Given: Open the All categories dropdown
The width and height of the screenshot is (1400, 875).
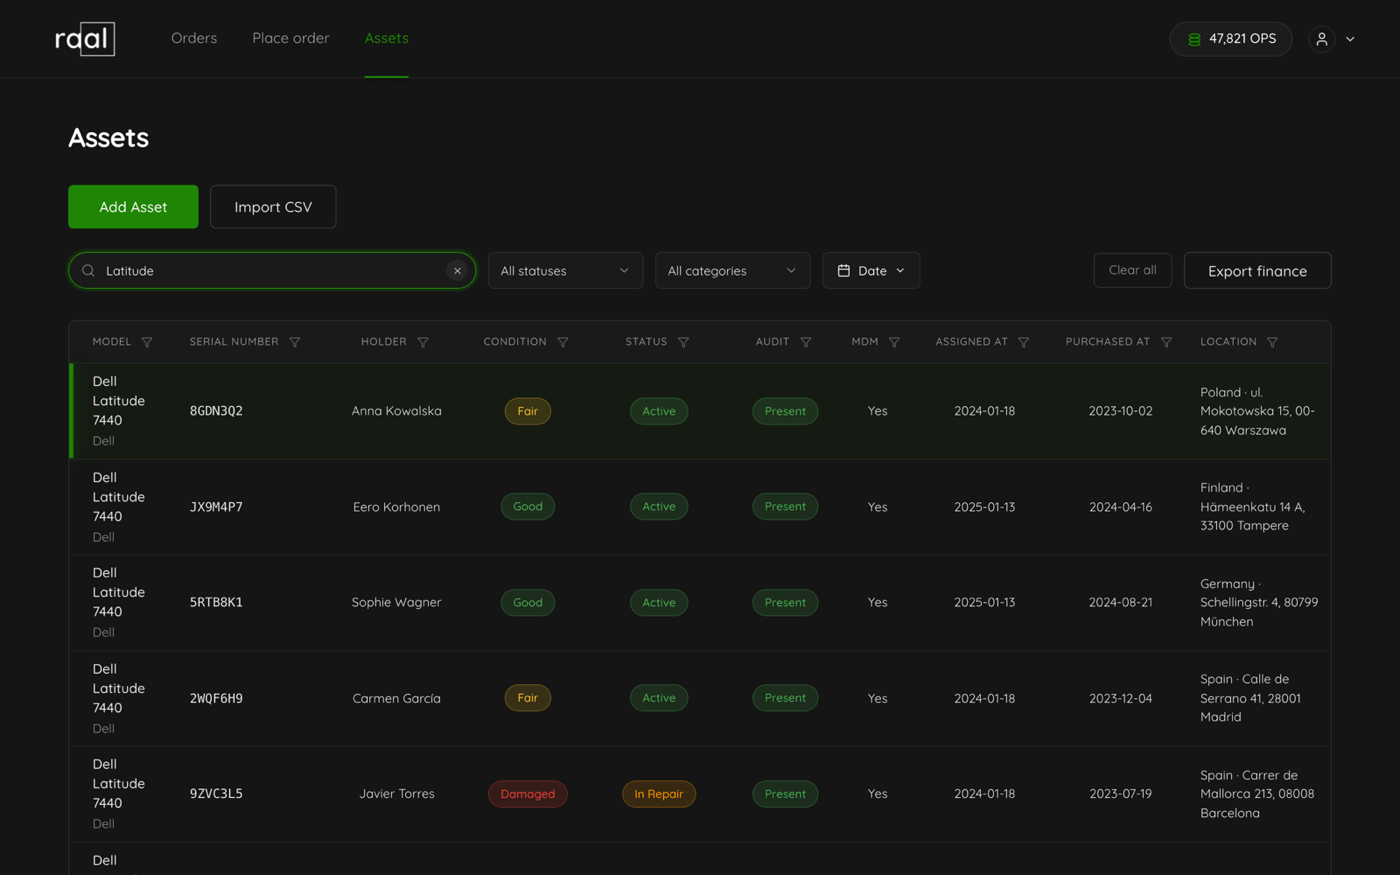Looking at the screenshot, I should (x=732, y=271).
